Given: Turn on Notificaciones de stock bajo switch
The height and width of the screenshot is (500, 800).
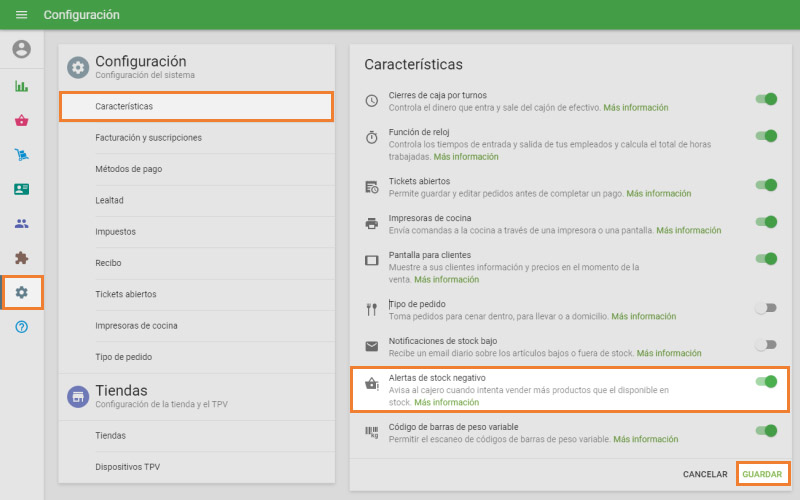Looking at the screenshot, I should (766, 345).
